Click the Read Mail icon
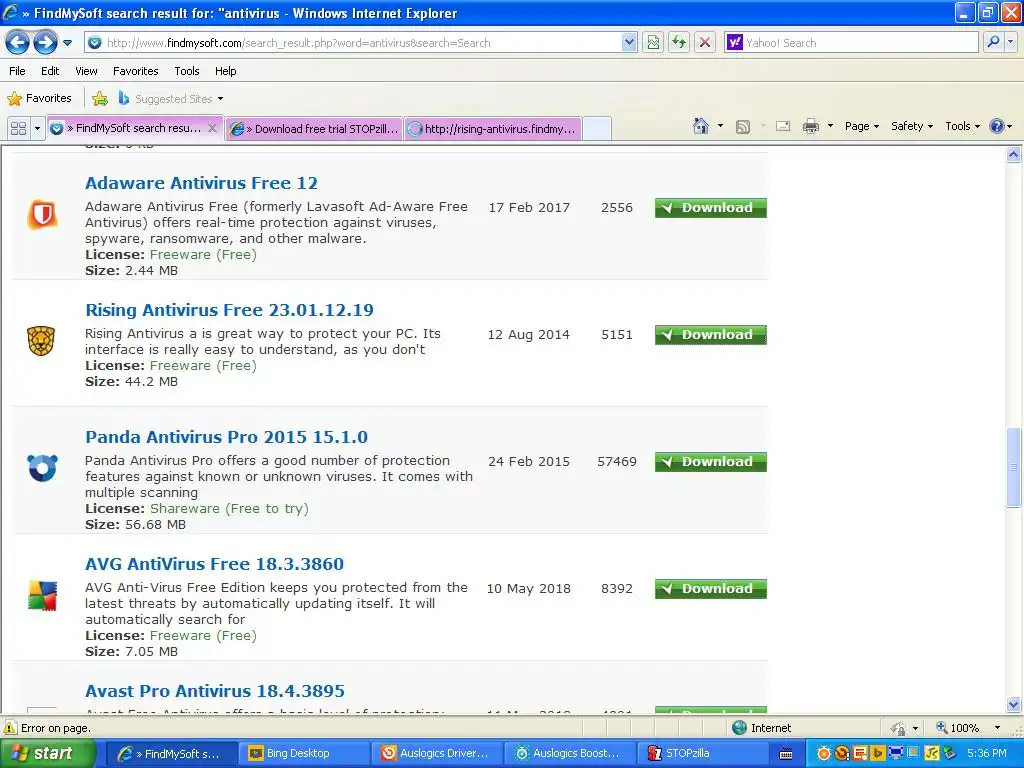The image size is (1024, 768). tap(783, 127)
